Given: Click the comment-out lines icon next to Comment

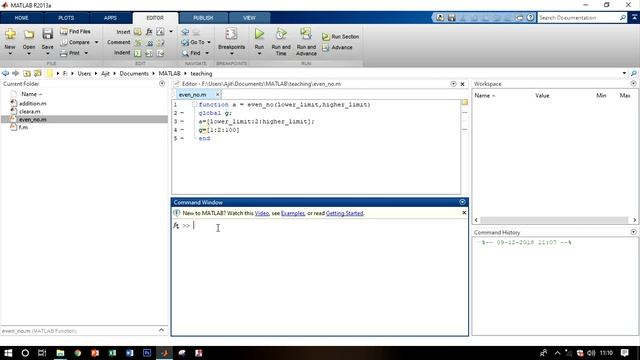Looking at the screenshot, I should pyautogui.click(x=138, y=42).
